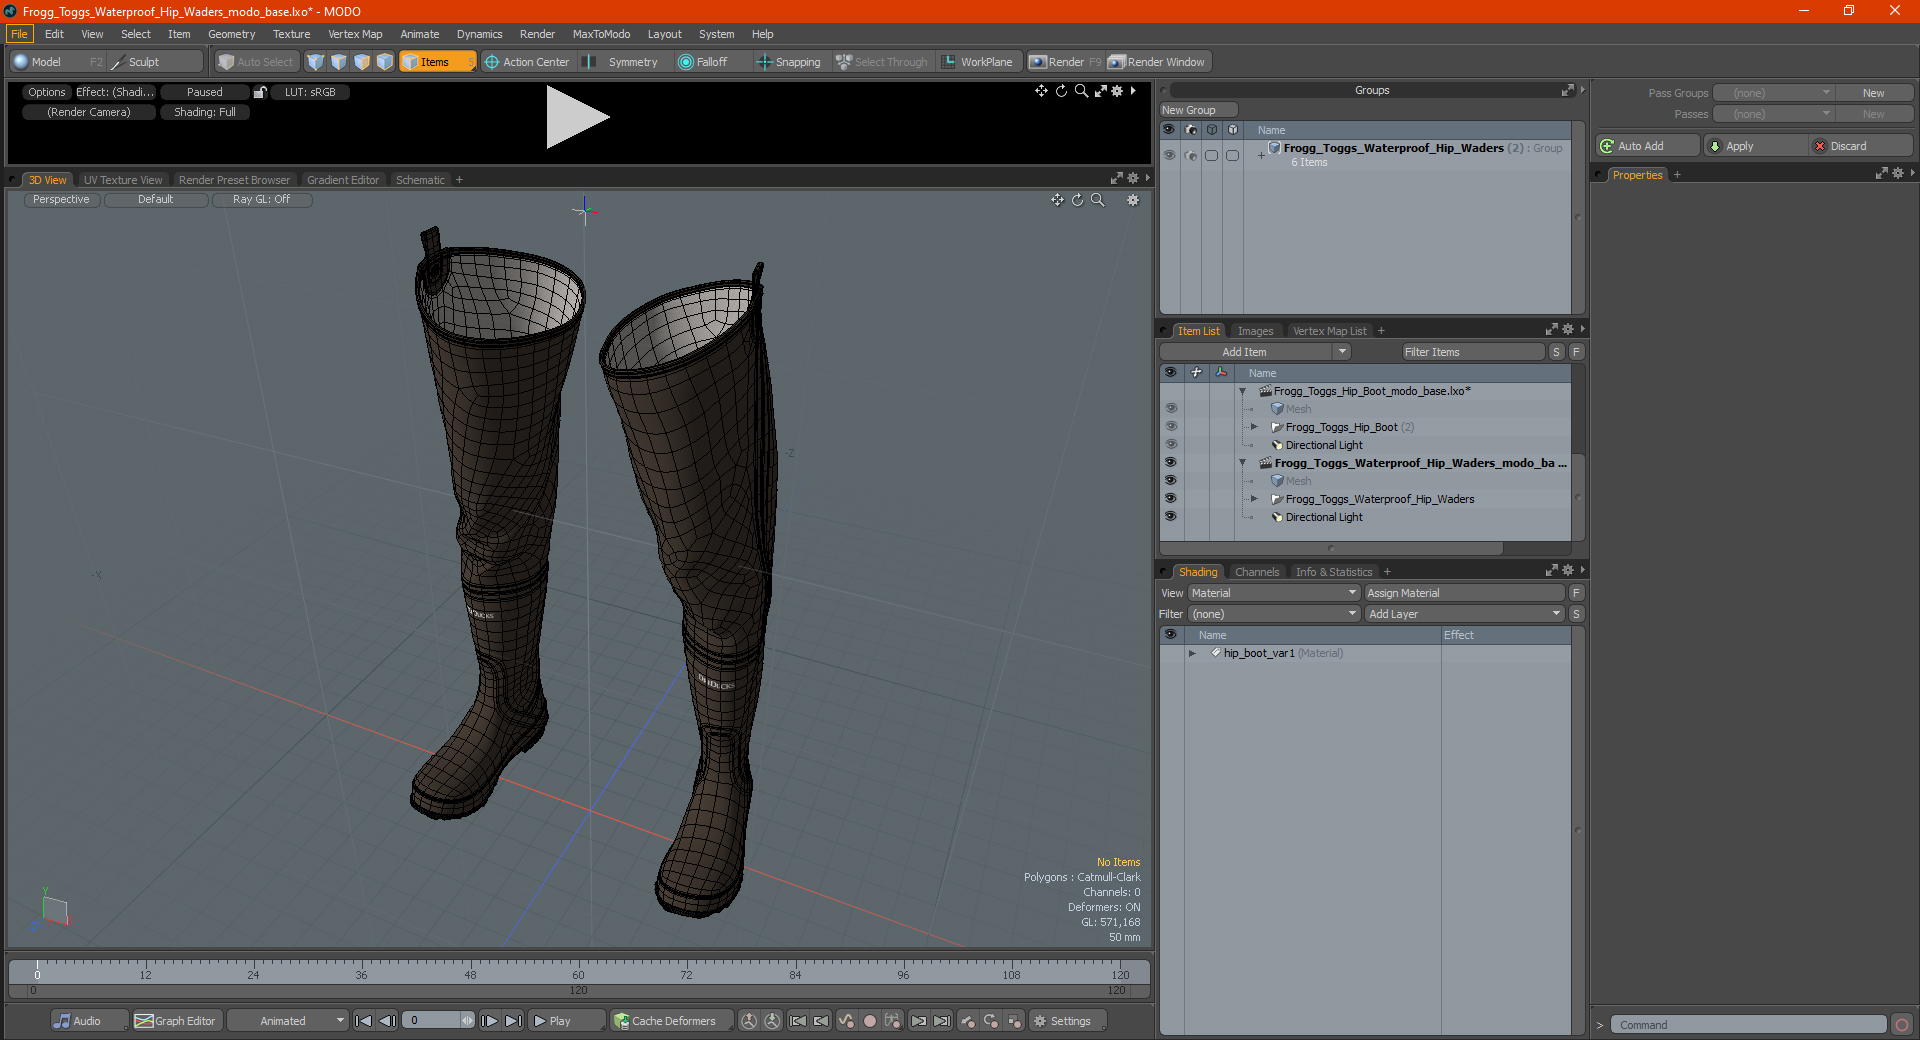Collapse Frogg_Toggs_Hip_Boot_modo_base.lxo scene
1920x1040 pixels.
[x=1243, y=391]
